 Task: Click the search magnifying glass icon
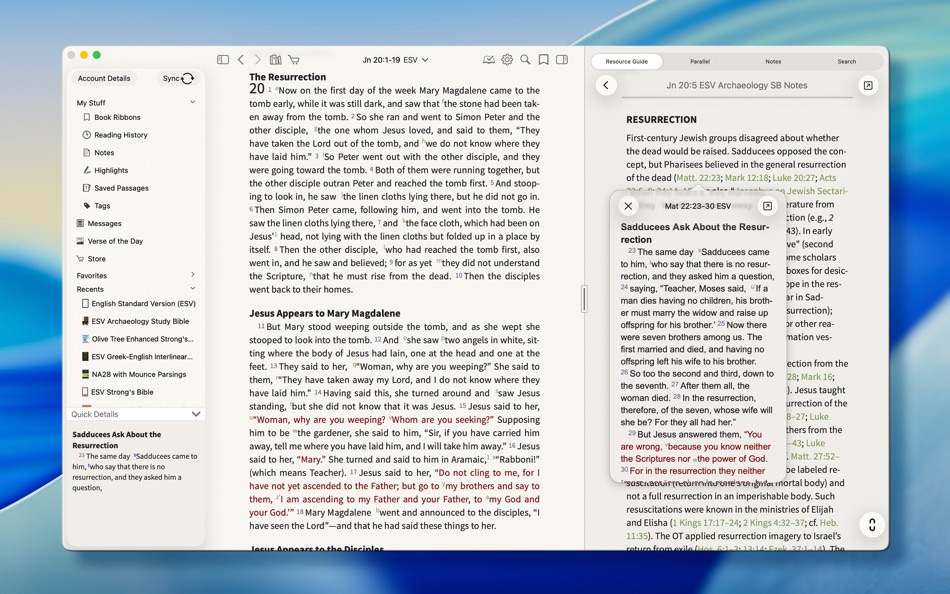[524, 60]
